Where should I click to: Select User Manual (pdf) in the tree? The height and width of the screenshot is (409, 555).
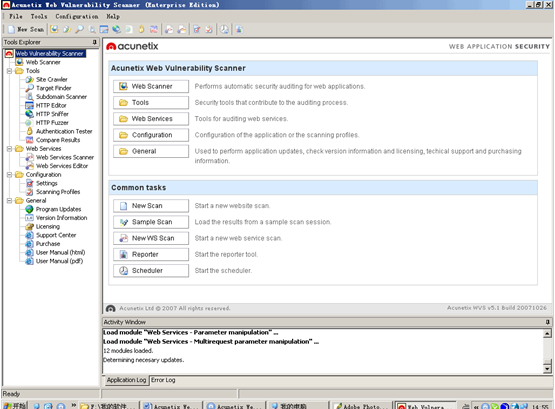(x=59, y=261)
